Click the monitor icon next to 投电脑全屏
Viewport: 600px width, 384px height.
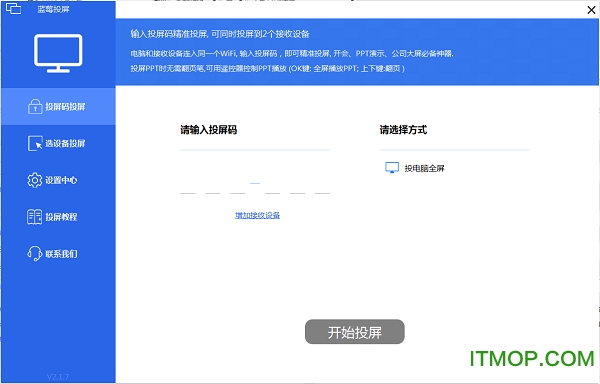[392, 168]
